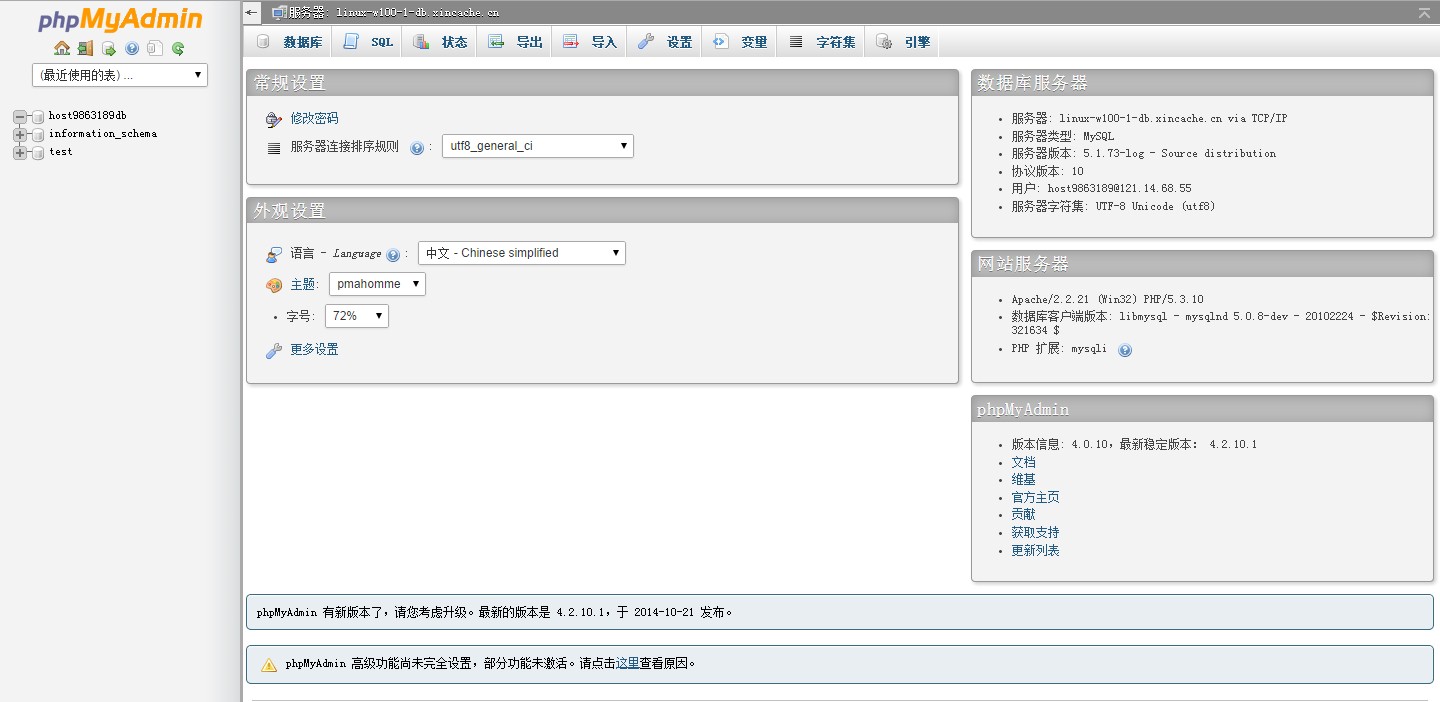Open the query window icon in sidebar
This screenshot has width=1440, height=702.
click(x=109, y=48)
